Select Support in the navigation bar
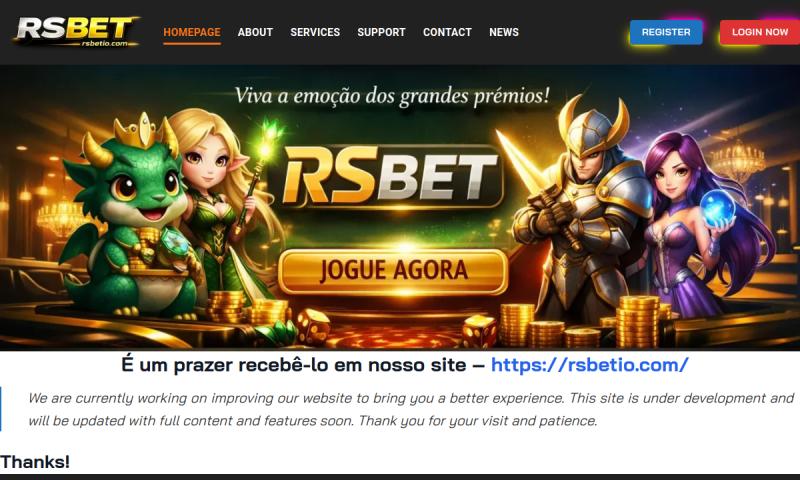The height and width of the screenshot is (480, 800). 381,32
